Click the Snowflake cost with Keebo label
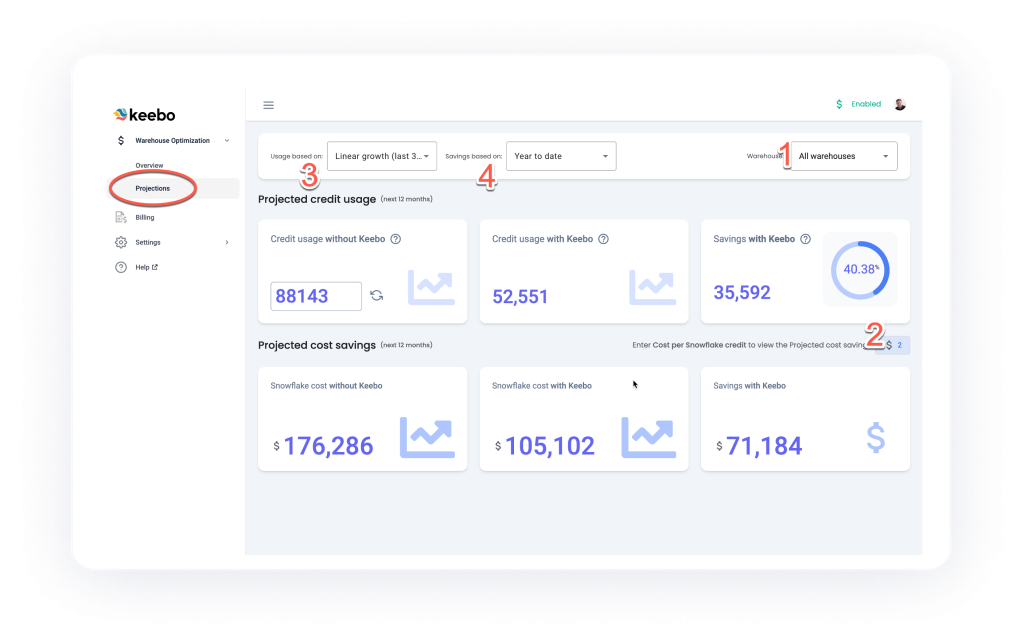This screenshot has width=1024, height=642. coord(542,386)
